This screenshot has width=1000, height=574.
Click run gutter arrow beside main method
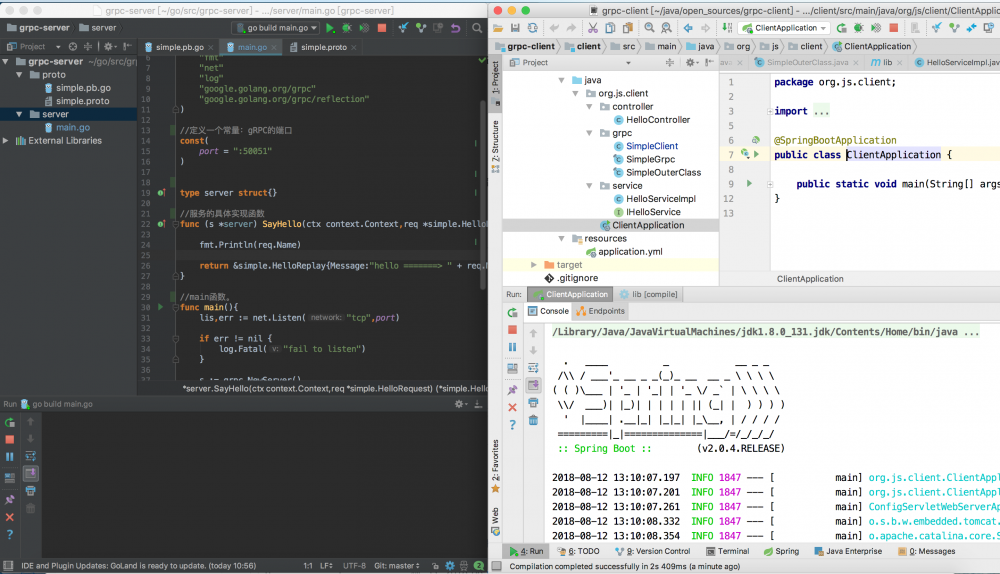[x=748, y=184]
